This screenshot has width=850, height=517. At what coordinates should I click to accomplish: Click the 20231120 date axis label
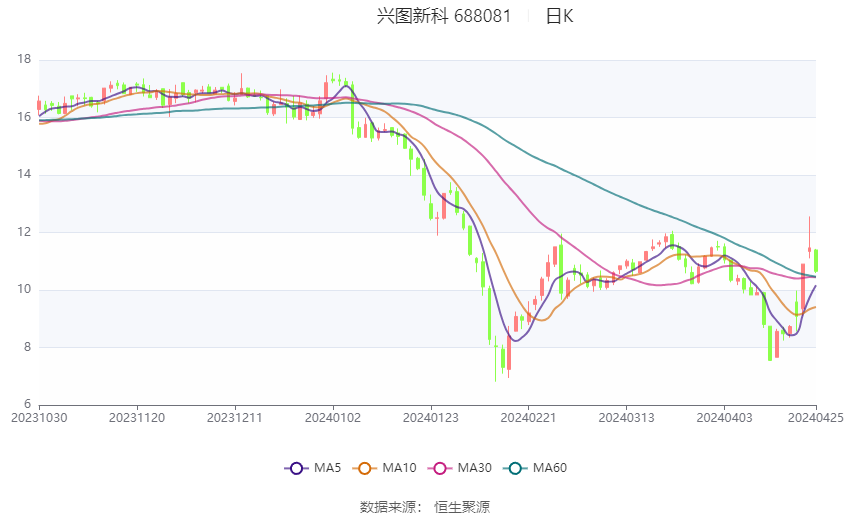click(137, 418)
